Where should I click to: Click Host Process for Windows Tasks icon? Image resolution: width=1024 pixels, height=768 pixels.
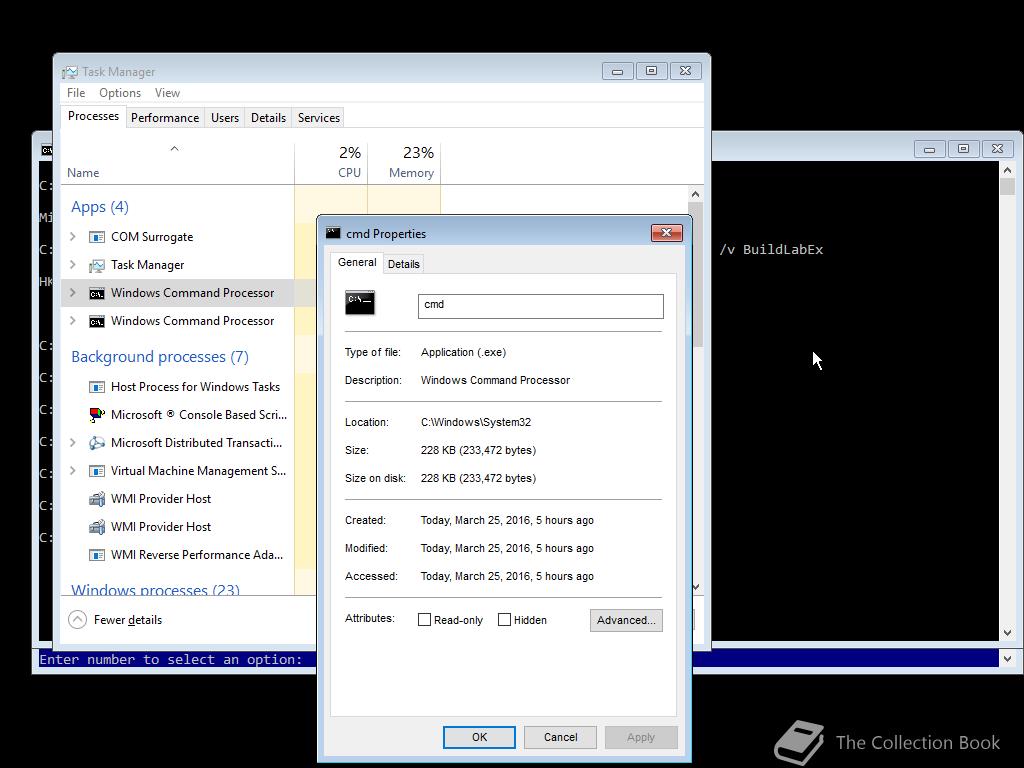coord(97,387)
